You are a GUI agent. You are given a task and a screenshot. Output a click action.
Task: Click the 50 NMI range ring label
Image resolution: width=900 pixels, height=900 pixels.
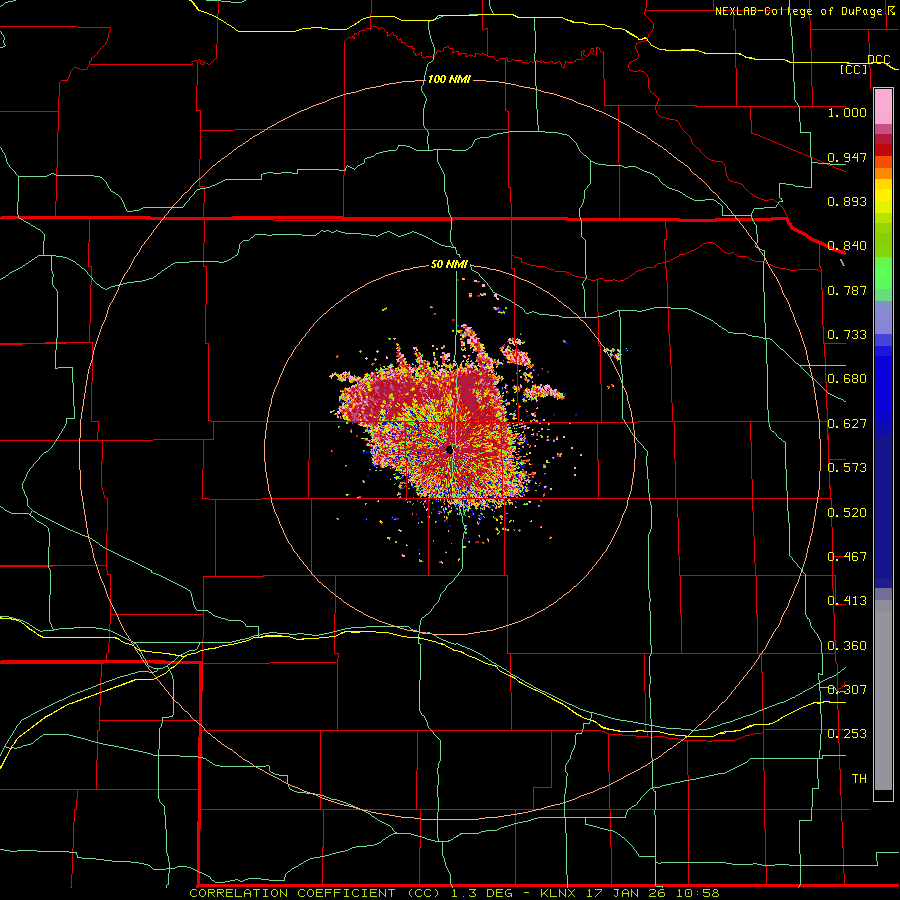coord(449,264)
